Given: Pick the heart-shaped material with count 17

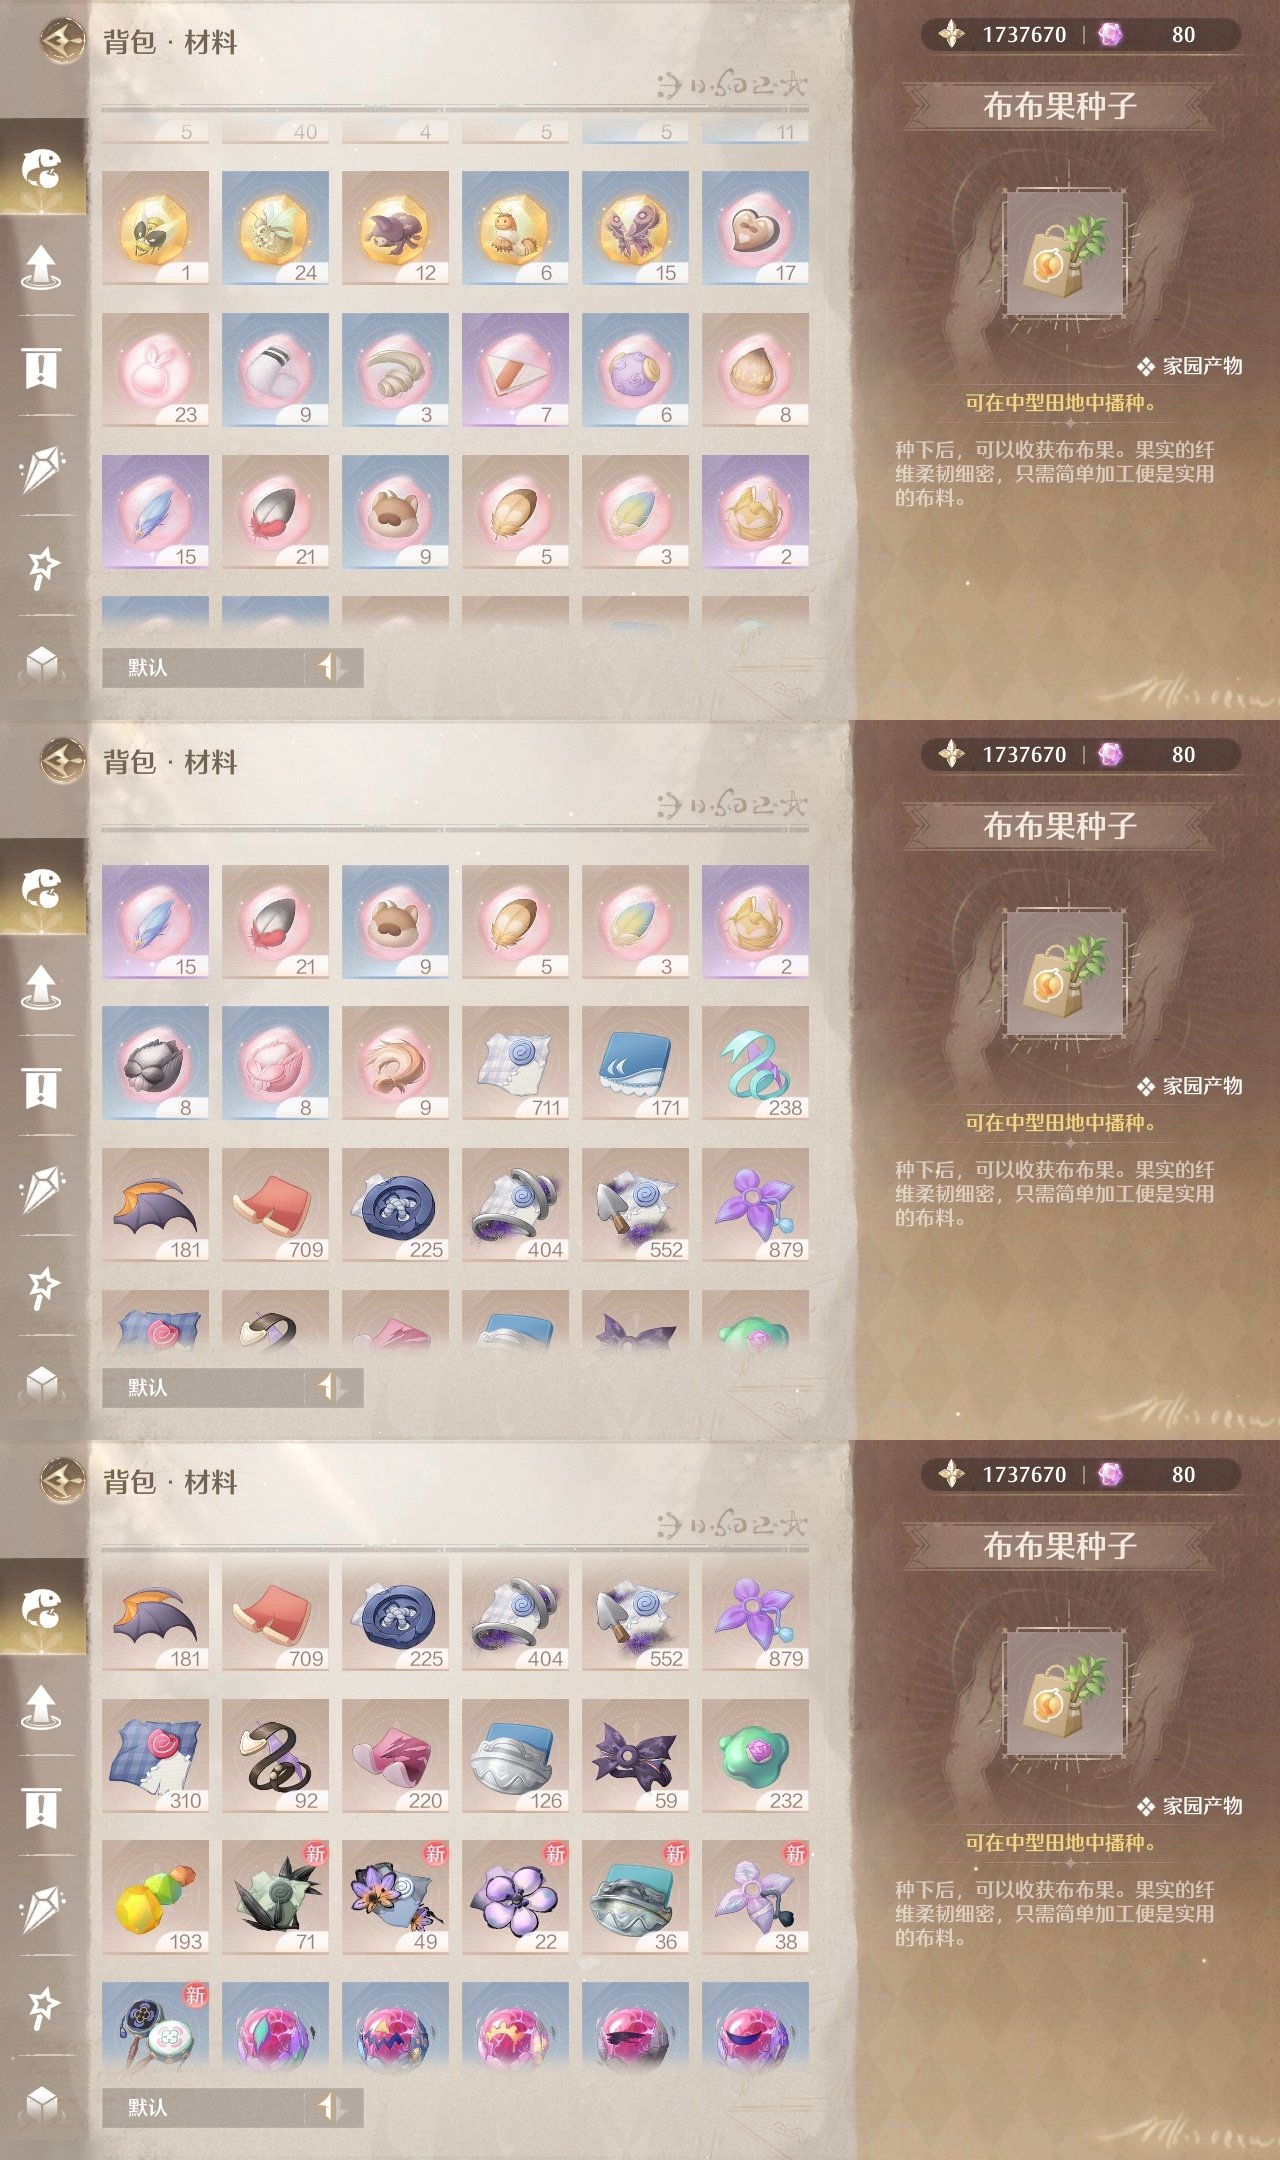Looking at the screenshot, I should tap(755, 228).
